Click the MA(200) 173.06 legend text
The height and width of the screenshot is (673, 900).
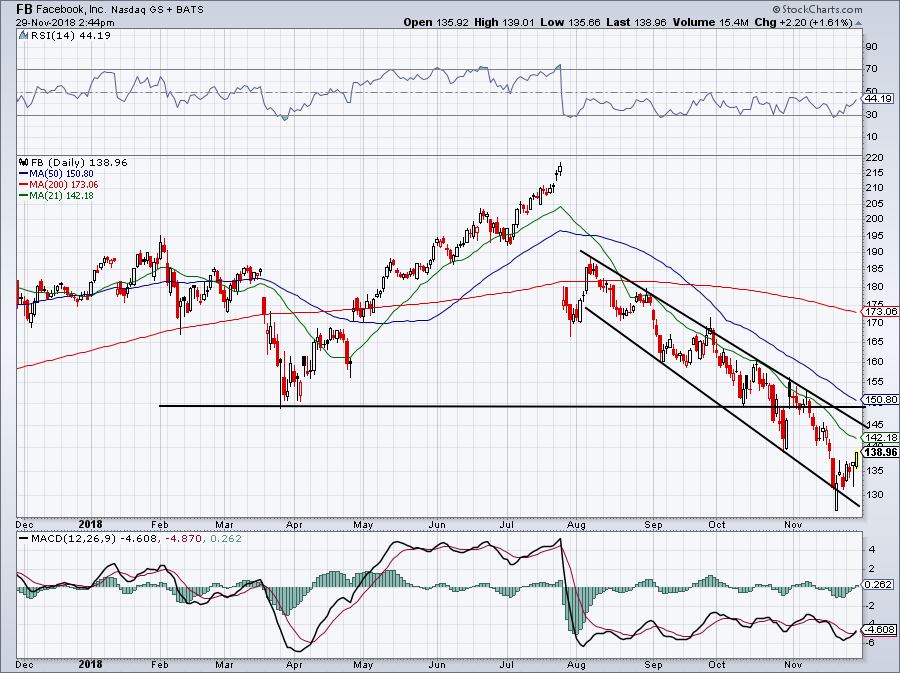click(64, 185)
